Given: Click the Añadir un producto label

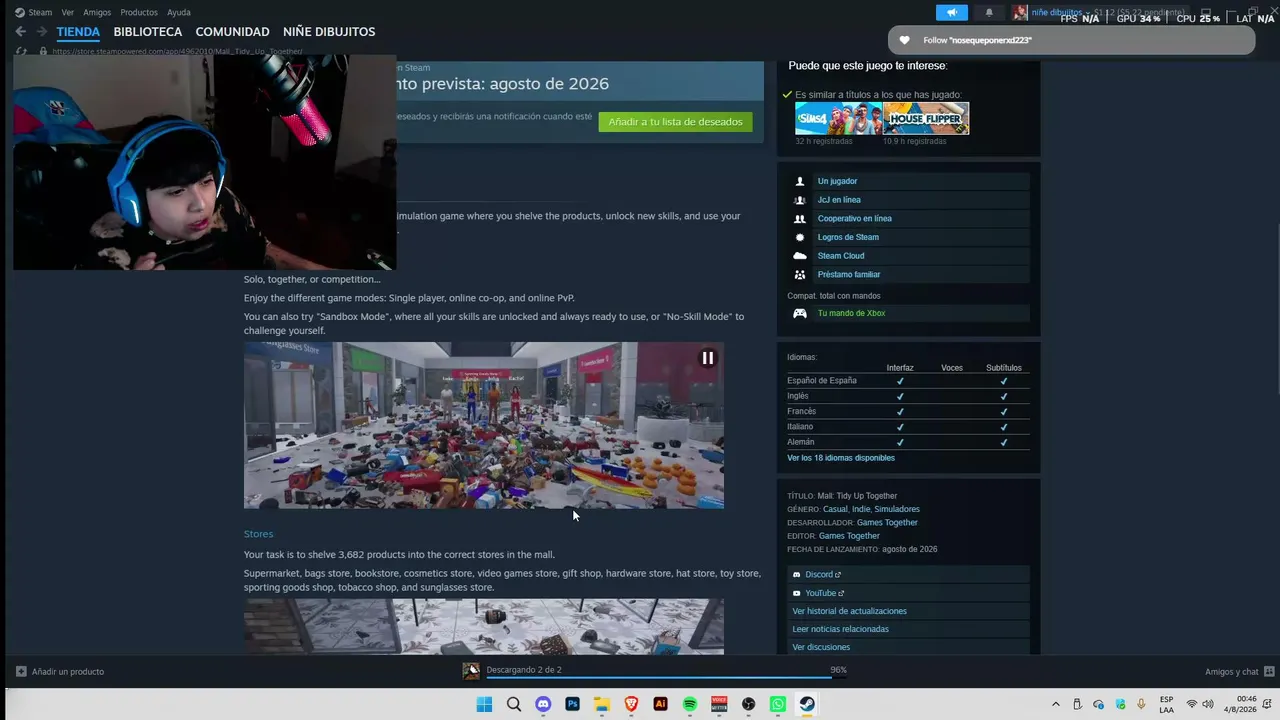Looking at the screenshot, I should [x=68, y=672].
